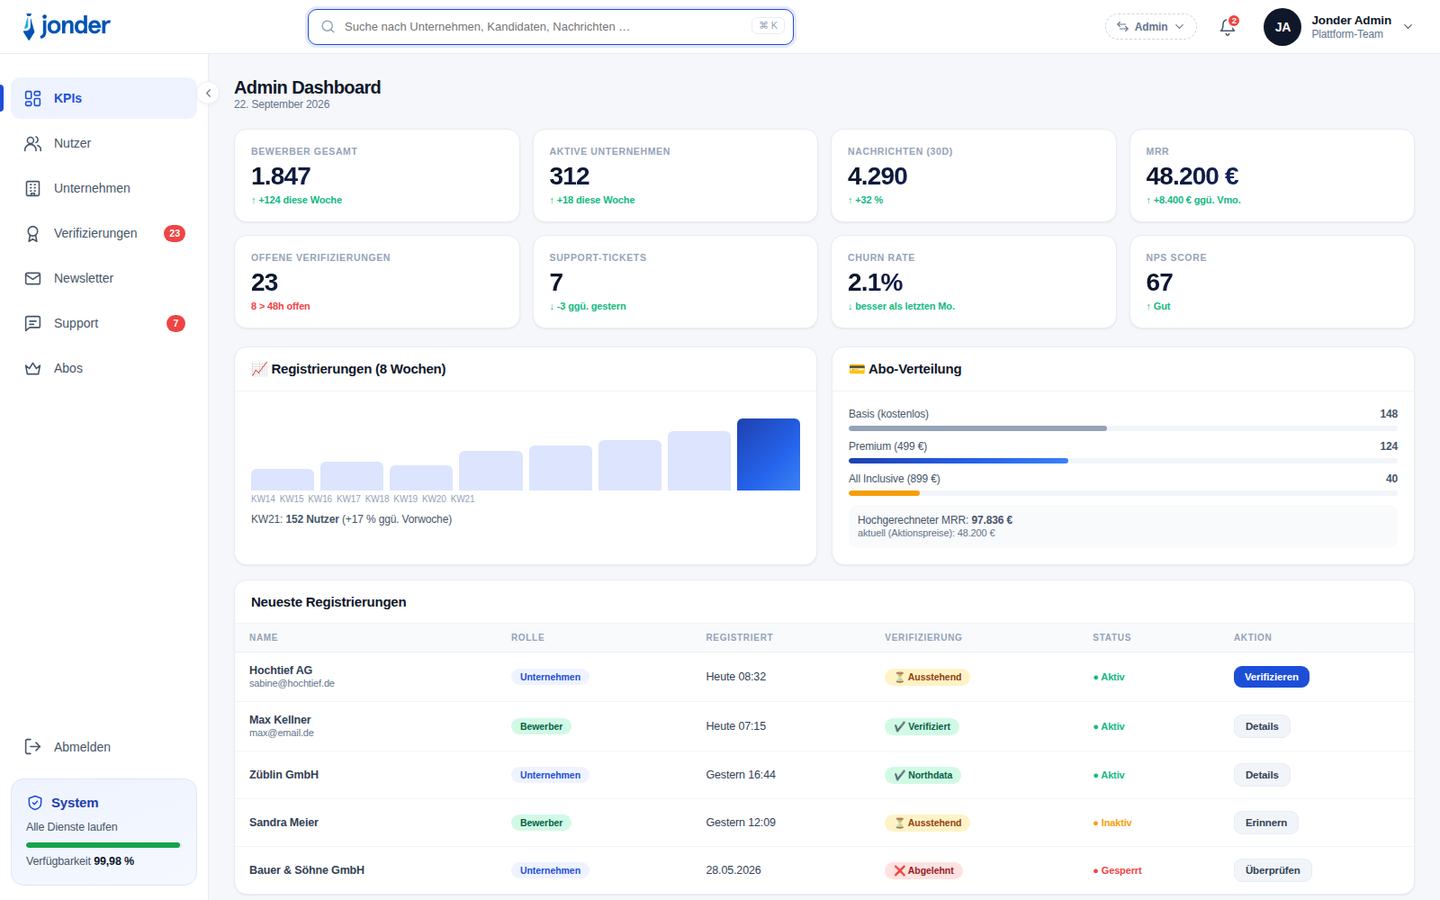Image resolution: width=1440 pixels, height=900 pixels.
Task: Click Abmelden to log out
Action: [104, 747]
